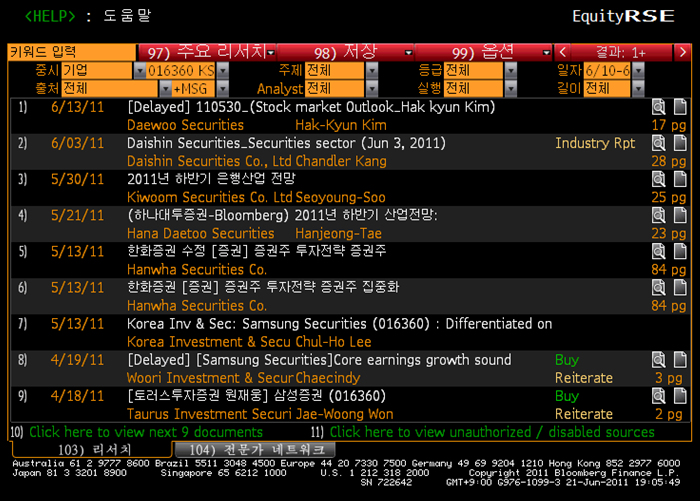Open the 99) 옵션 menu
This screenshot has width=700, height=501.
[484, 53]
